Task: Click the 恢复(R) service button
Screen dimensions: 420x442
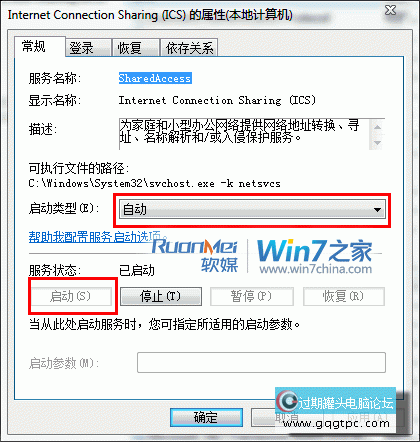Action: (344, 296)
